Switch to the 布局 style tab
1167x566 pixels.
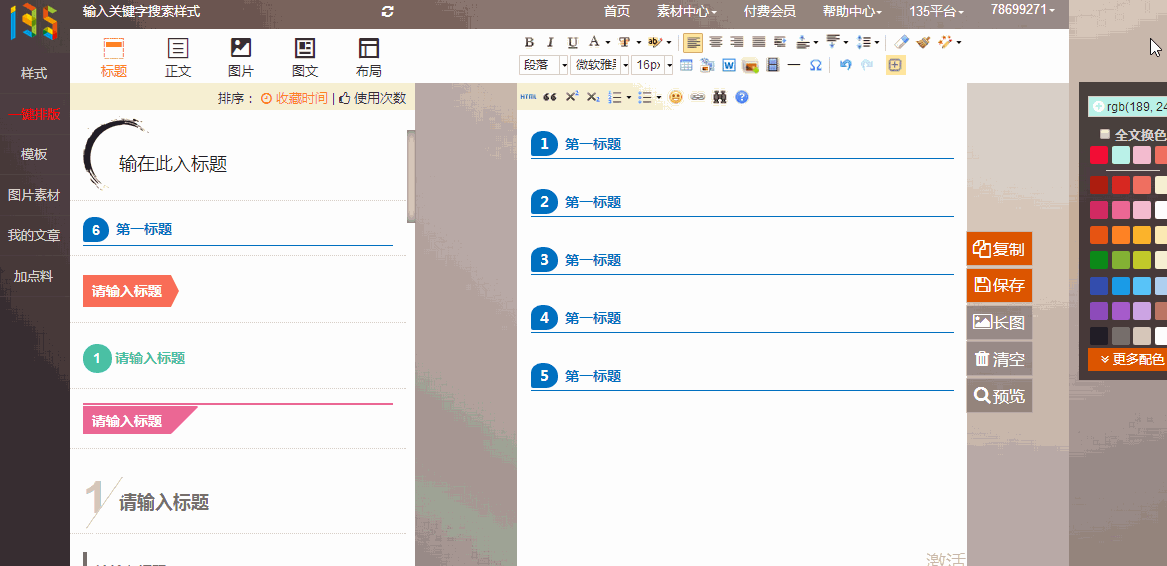click(x=368, y=58)
